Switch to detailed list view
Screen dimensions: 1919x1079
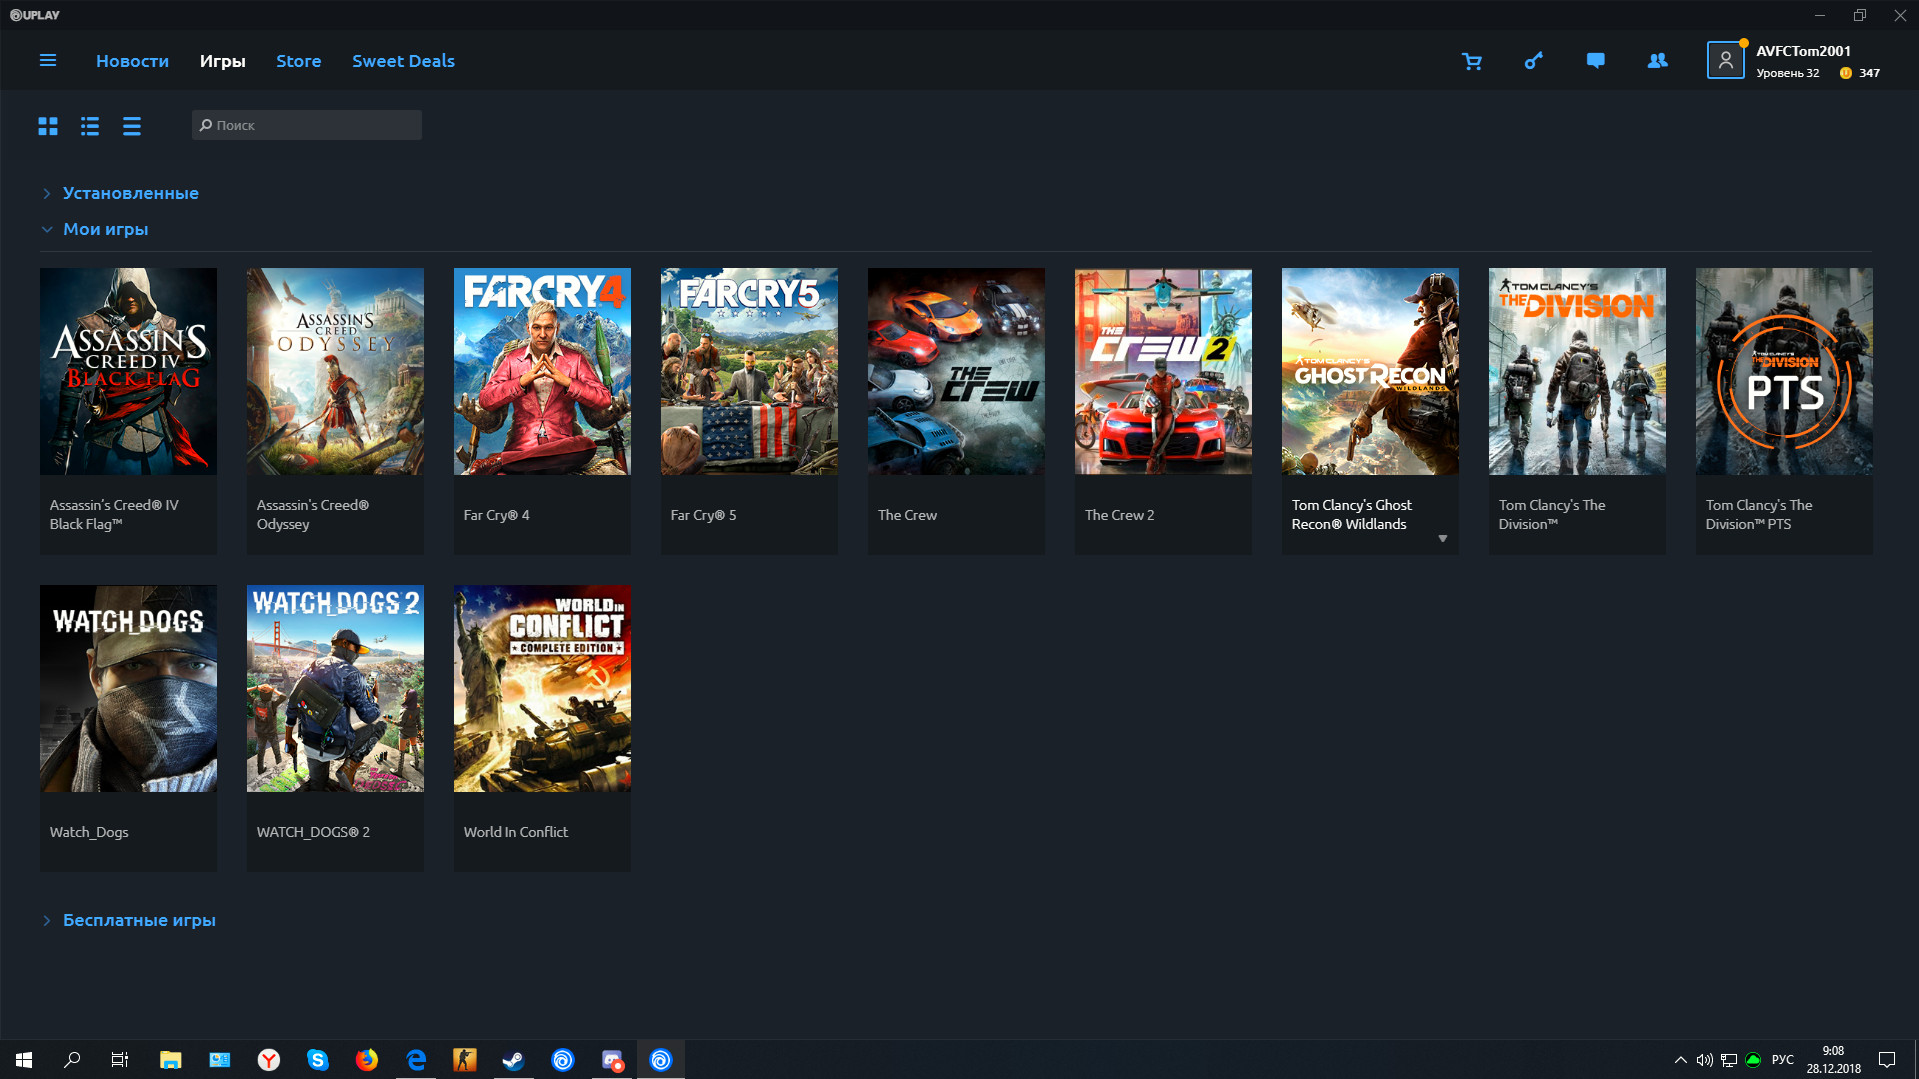(90, 126)
